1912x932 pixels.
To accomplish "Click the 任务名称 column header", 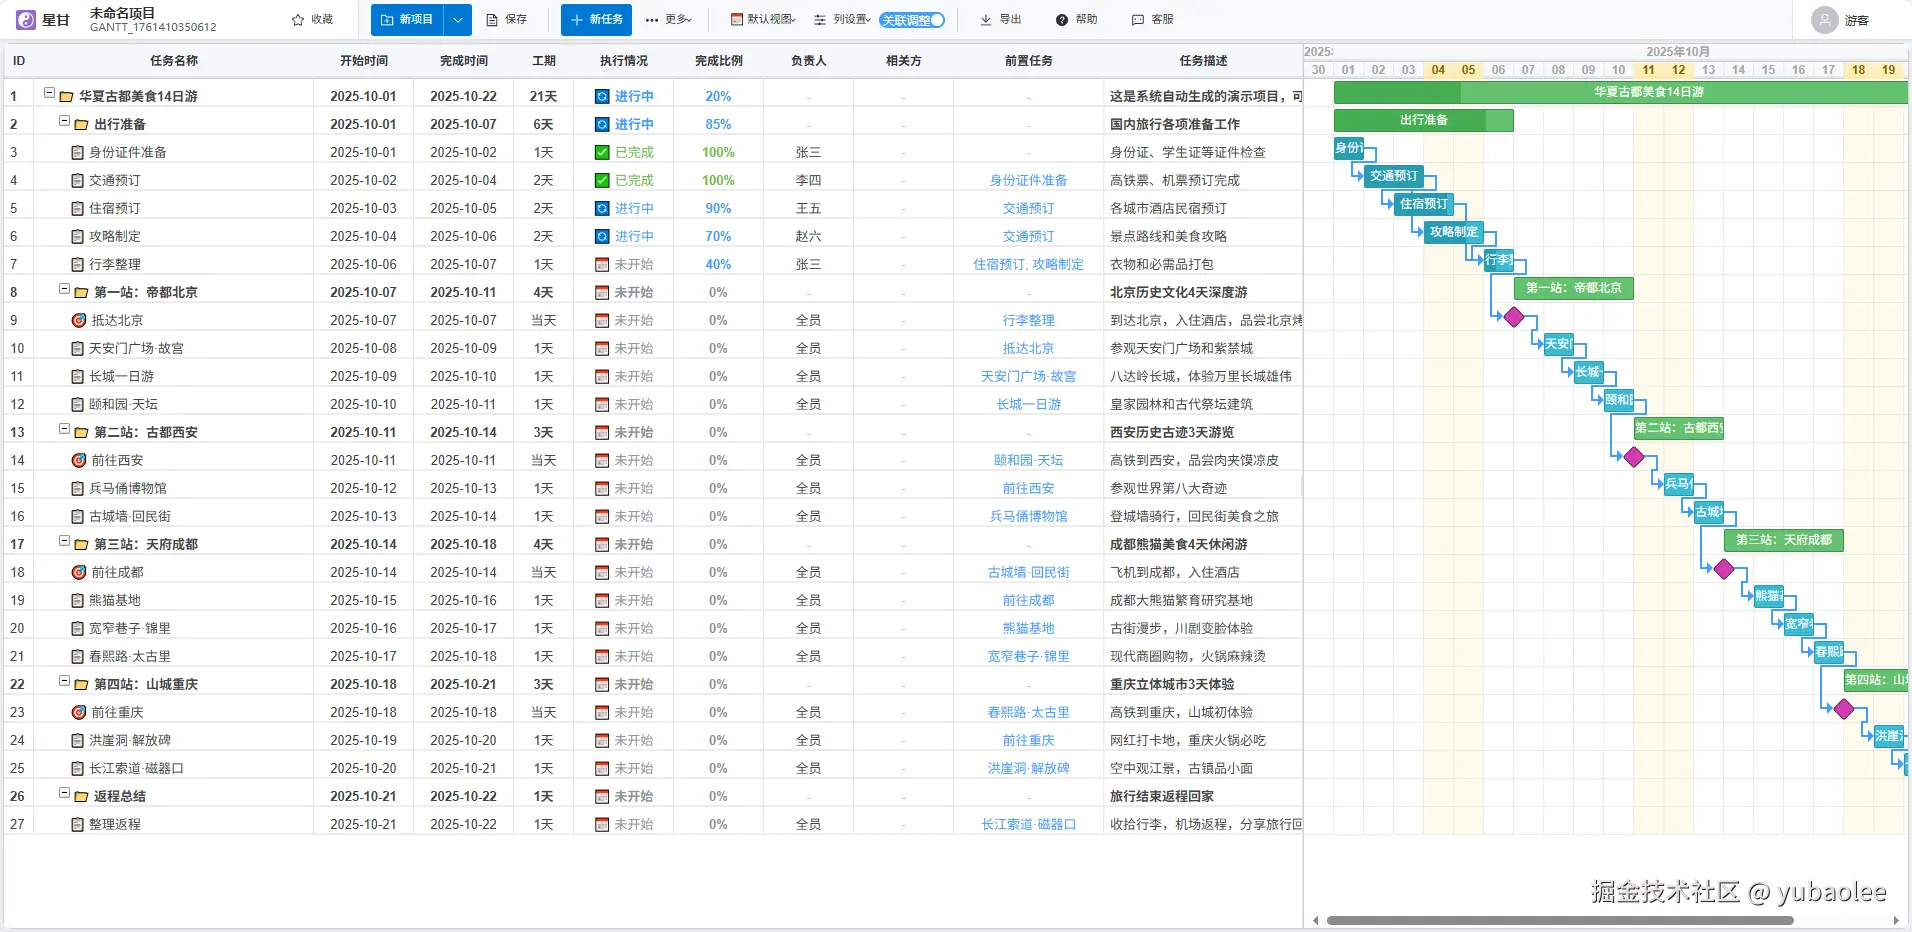I will click(174, 61).
